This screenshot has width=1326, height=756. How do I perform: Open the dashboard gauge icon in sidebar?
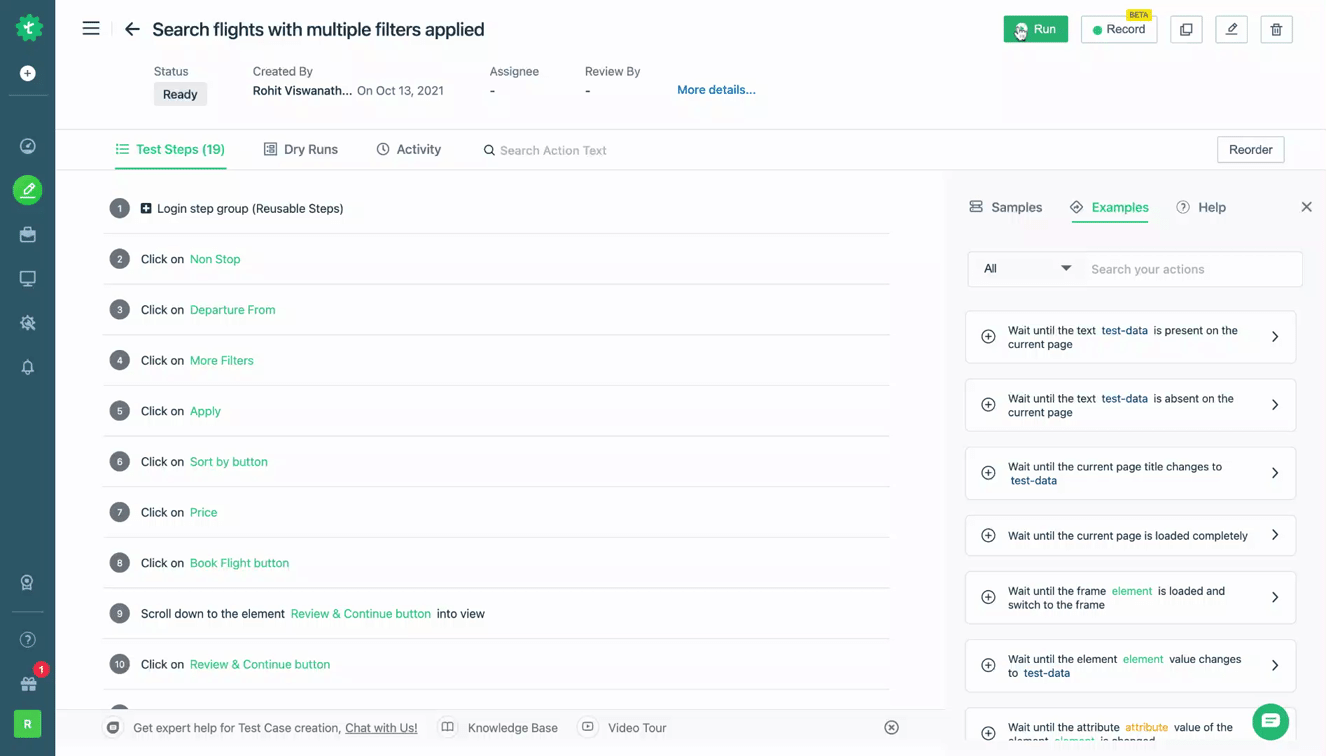pos(28,146)
